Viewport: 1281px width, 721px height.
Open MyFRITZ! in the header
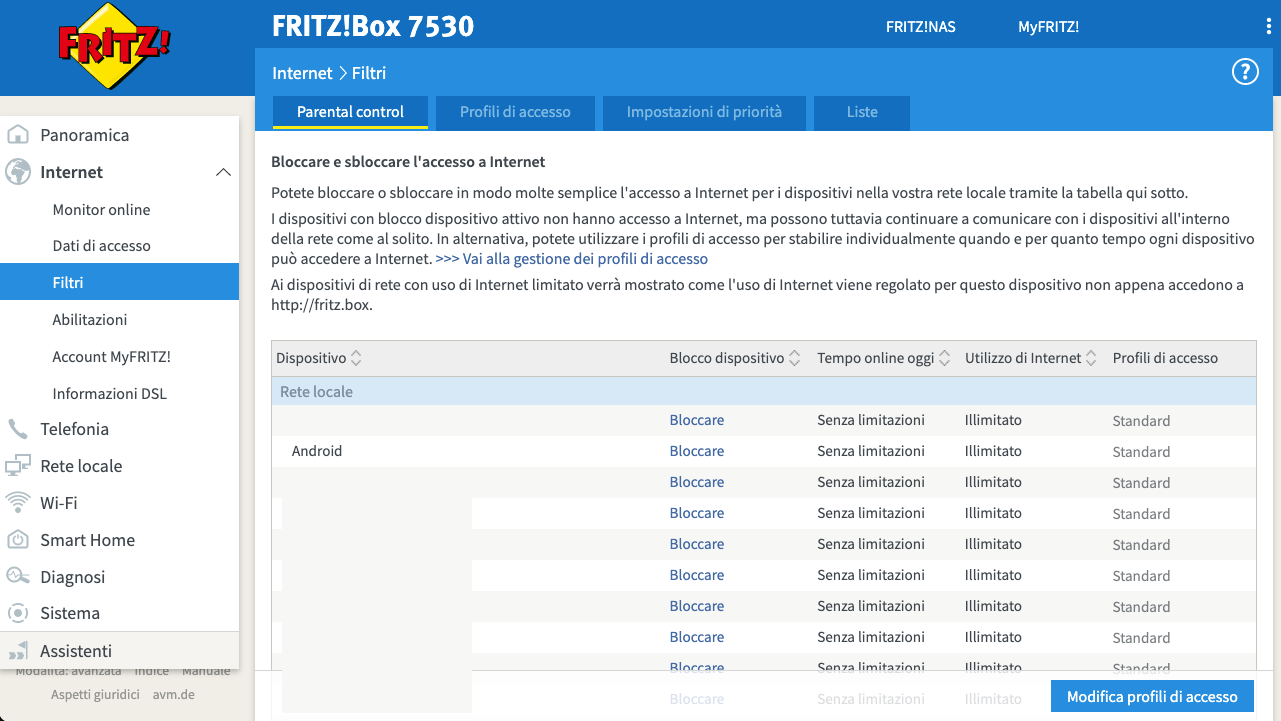point(1048,27)
